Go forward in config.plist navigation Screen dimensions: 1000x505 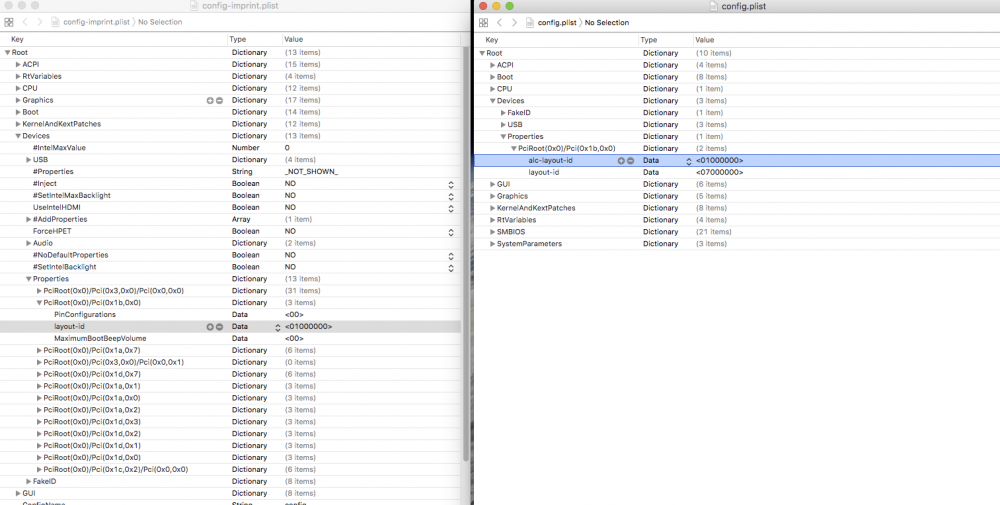(x=515, y=22)
